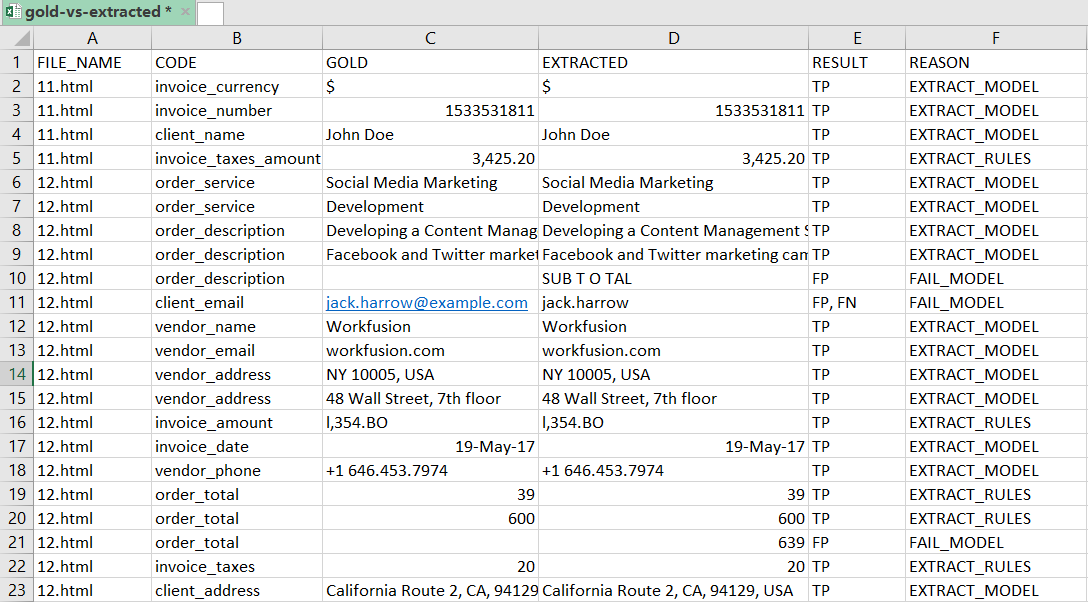Select FAIL_MODEL reason in row 21

[996, 542]
